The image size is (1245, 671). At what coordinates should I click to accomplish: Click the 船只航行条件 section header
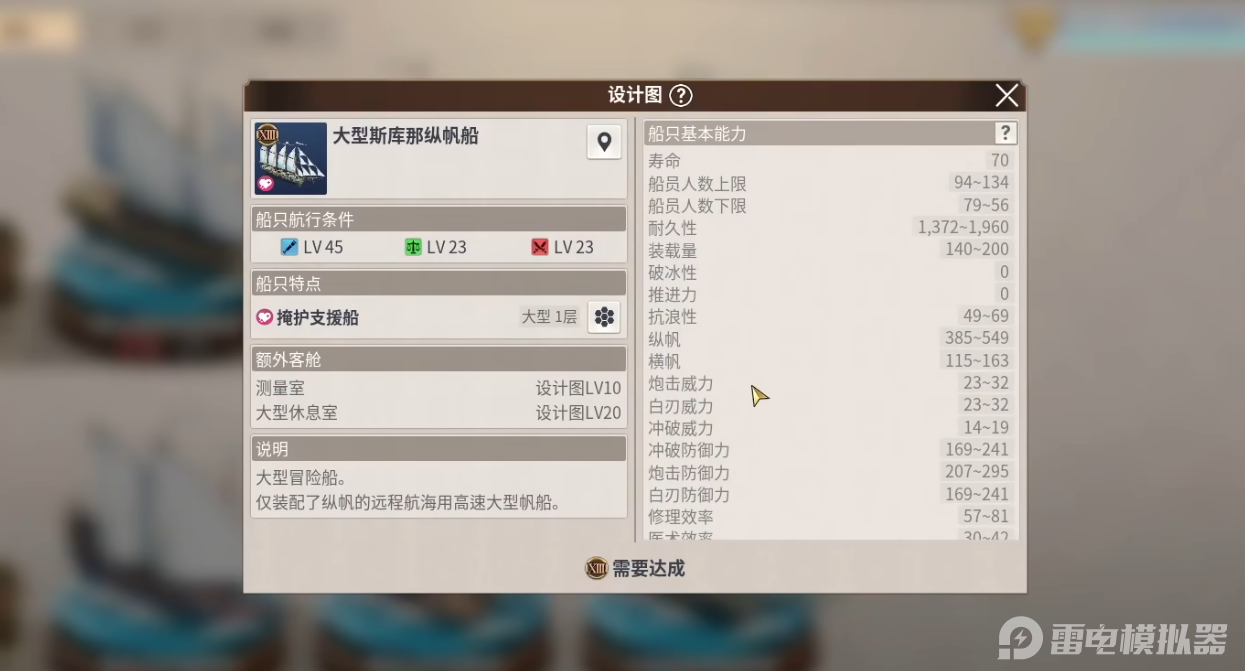point(438,219)
